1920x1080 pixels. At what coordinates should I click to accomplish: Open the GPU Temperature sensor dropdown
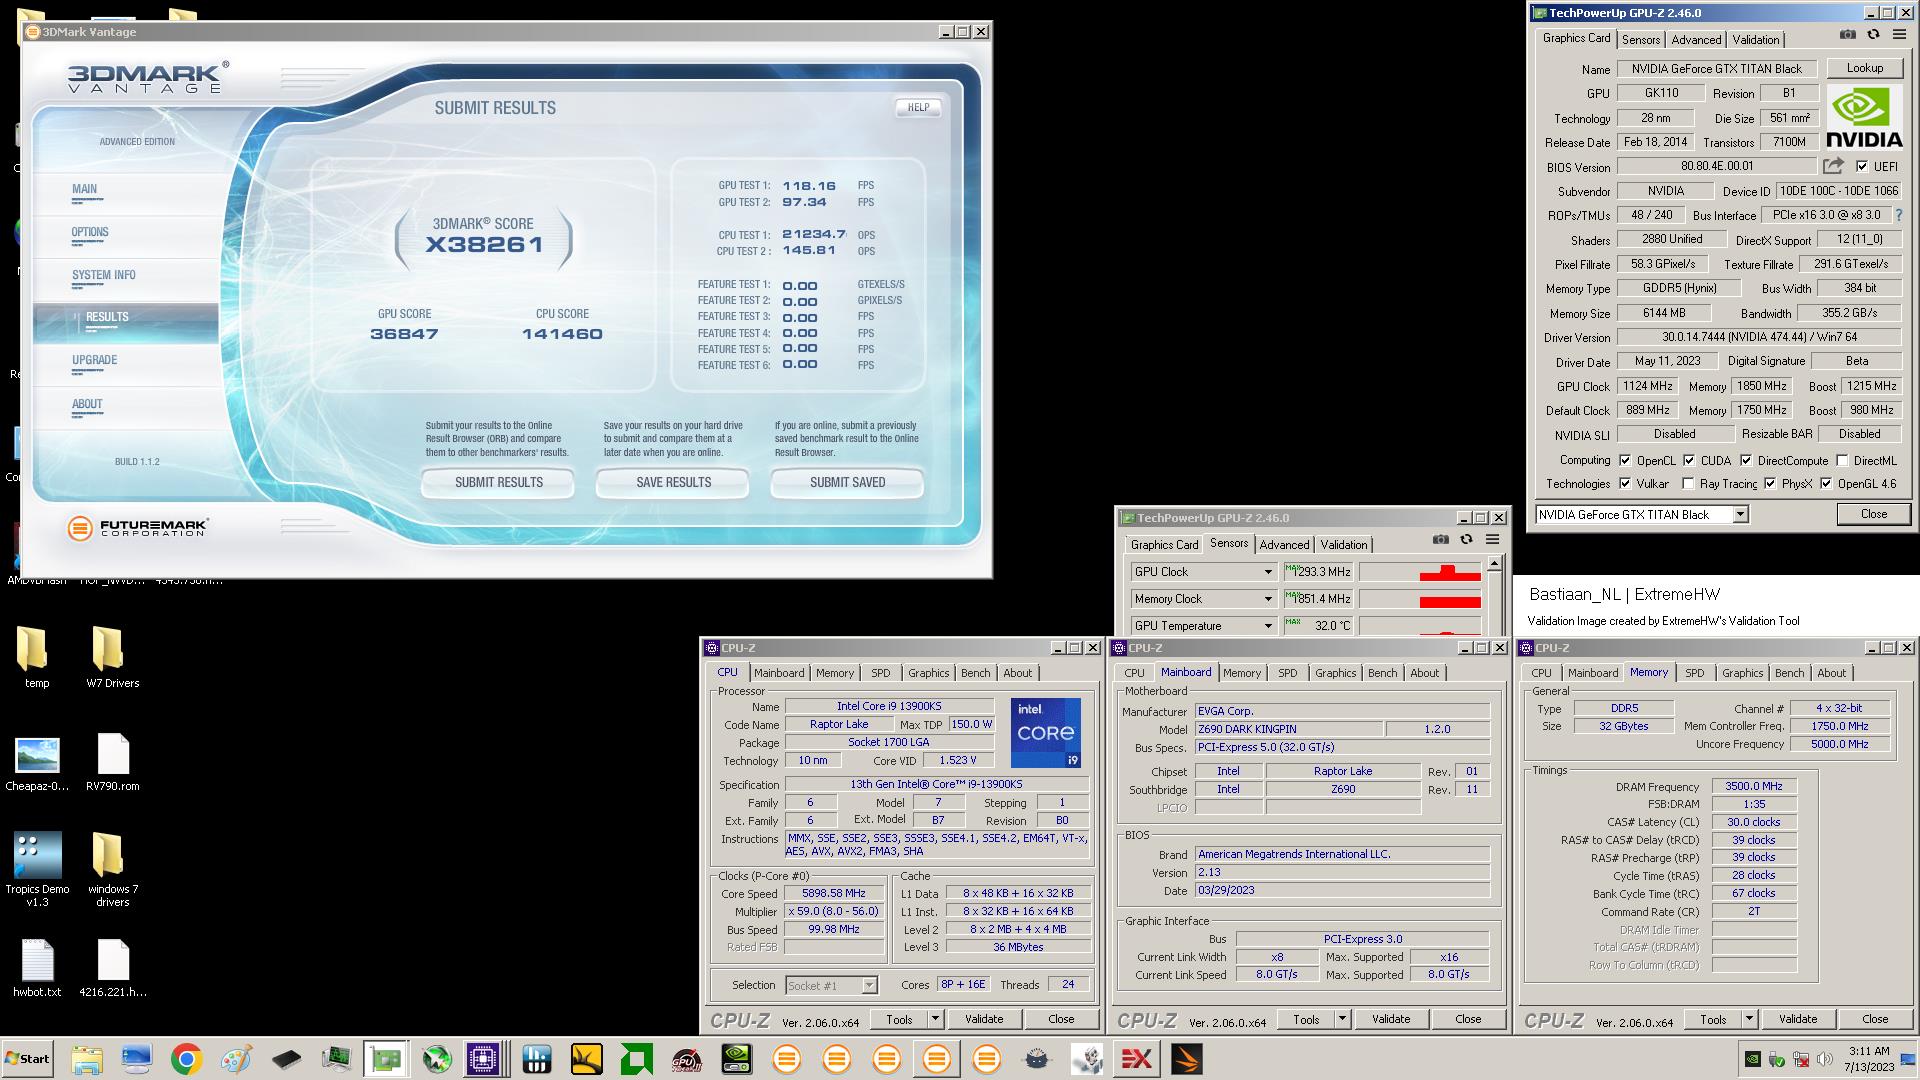pos(1268,626)
